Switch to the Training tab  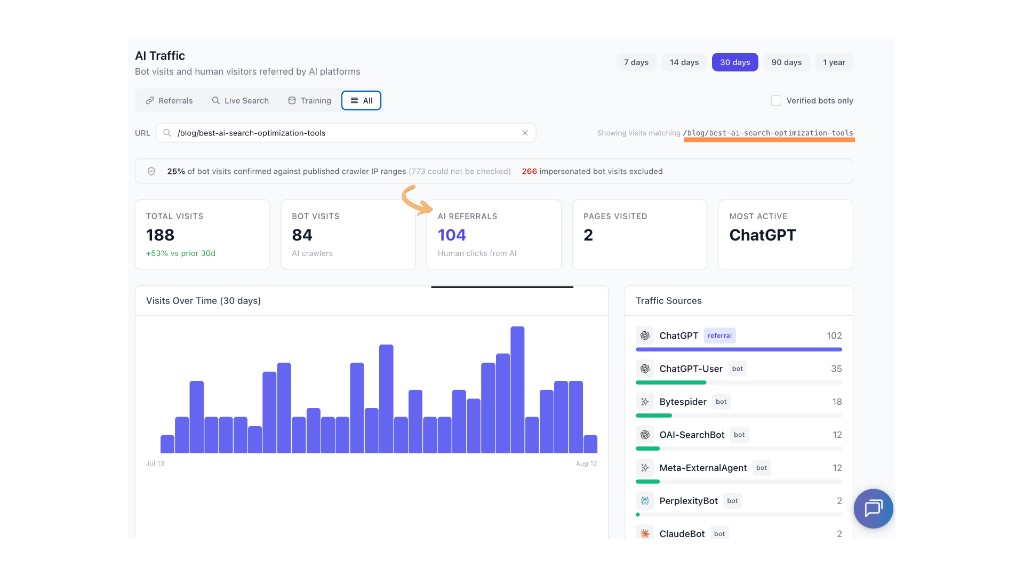point(310,101)
